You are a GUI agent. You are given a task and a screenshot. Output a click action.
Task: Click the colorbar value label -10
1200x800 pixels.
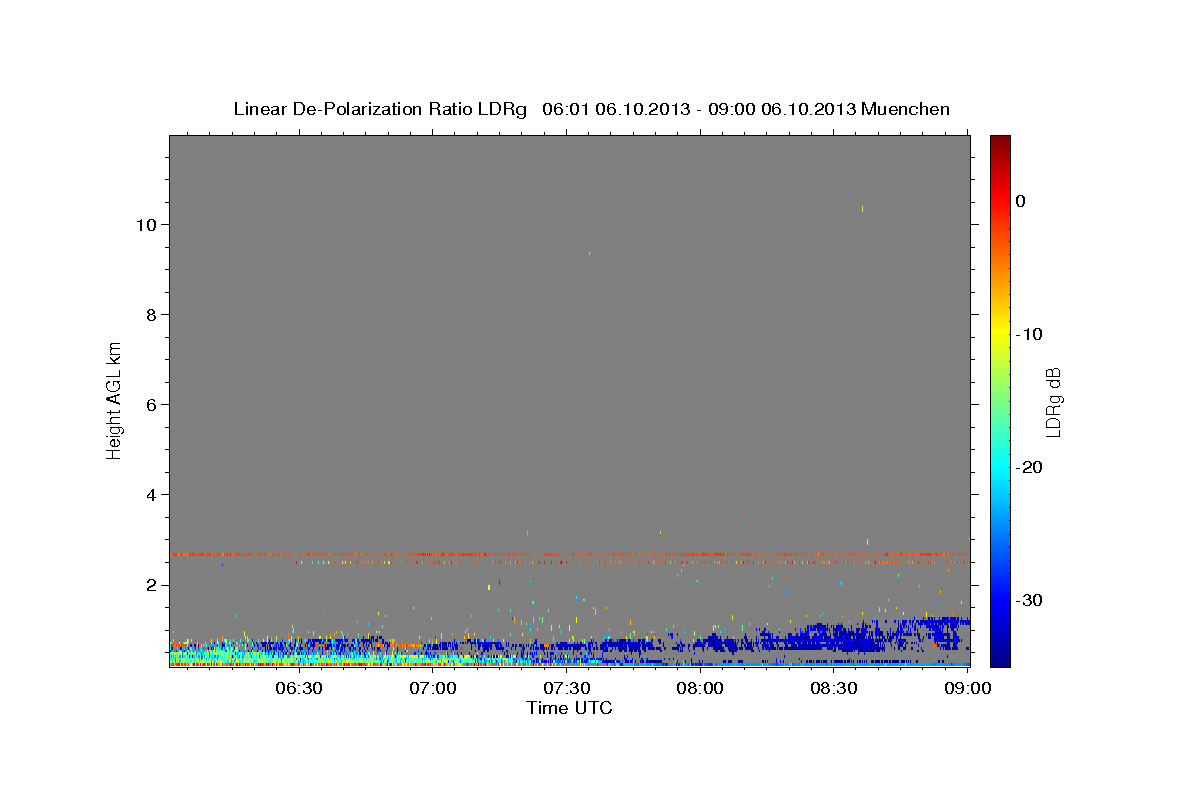(1029, 334)
